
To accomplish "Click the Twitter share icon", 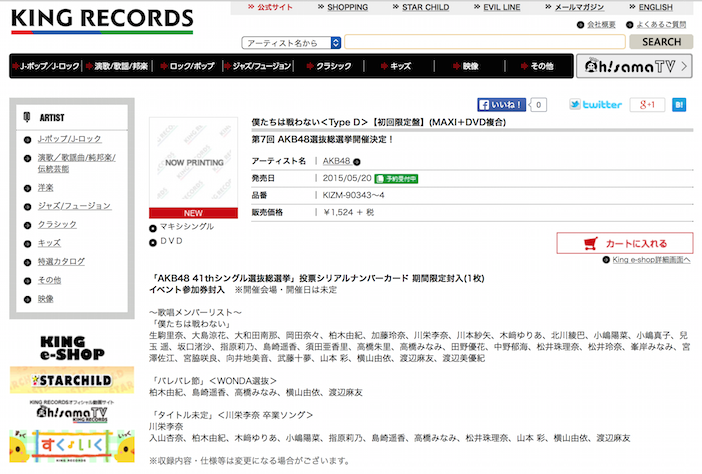I will point(595,104).
